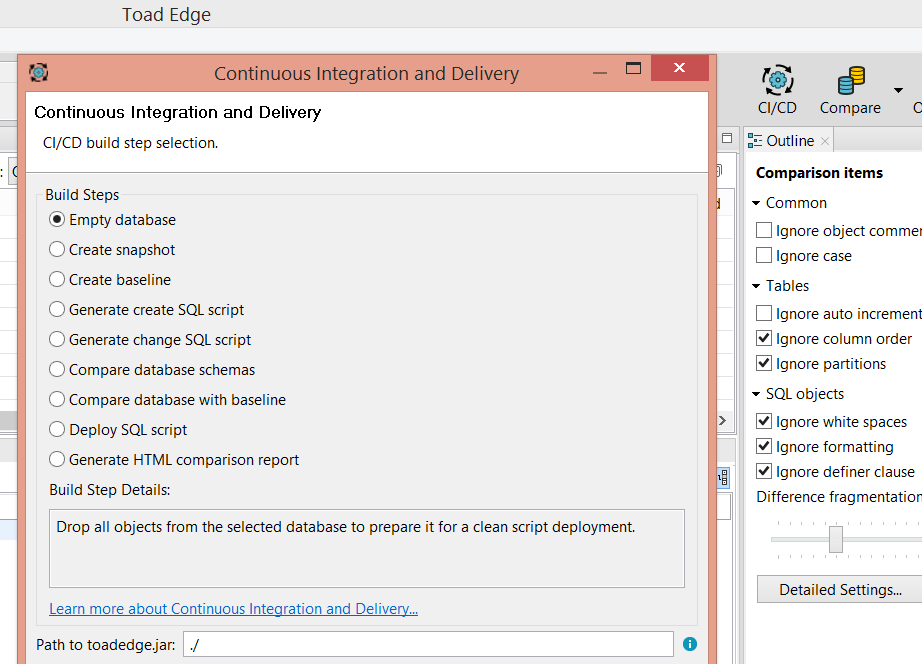Select Compare database with baseline
922x664 pixels.
pyautogui.click(x=56, y=399)
